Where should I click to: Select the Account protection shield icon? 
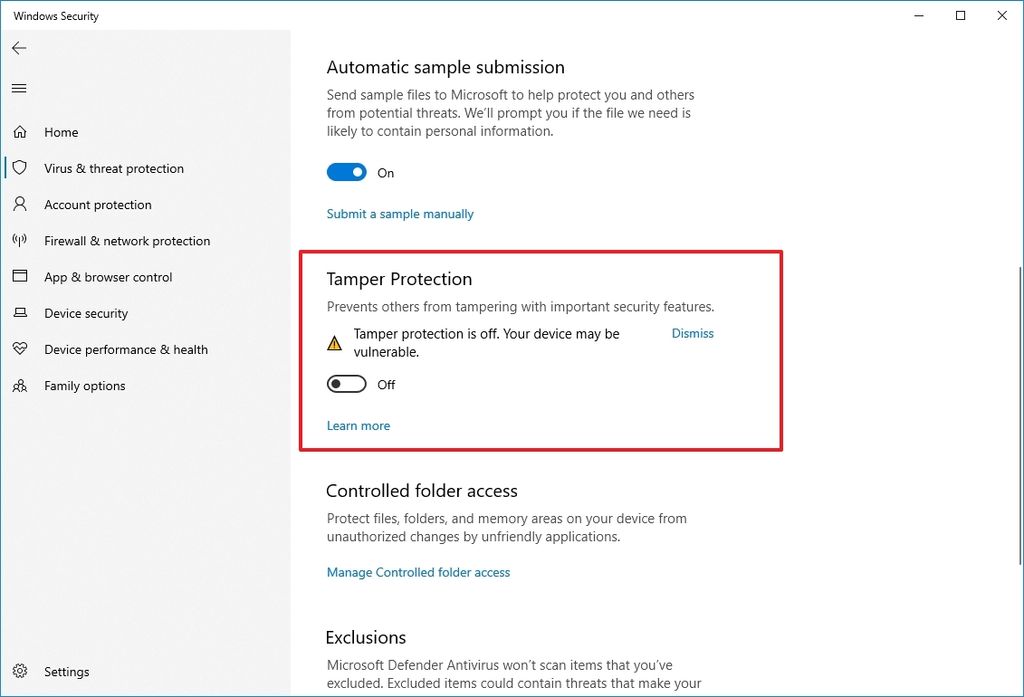pos(20,204)
